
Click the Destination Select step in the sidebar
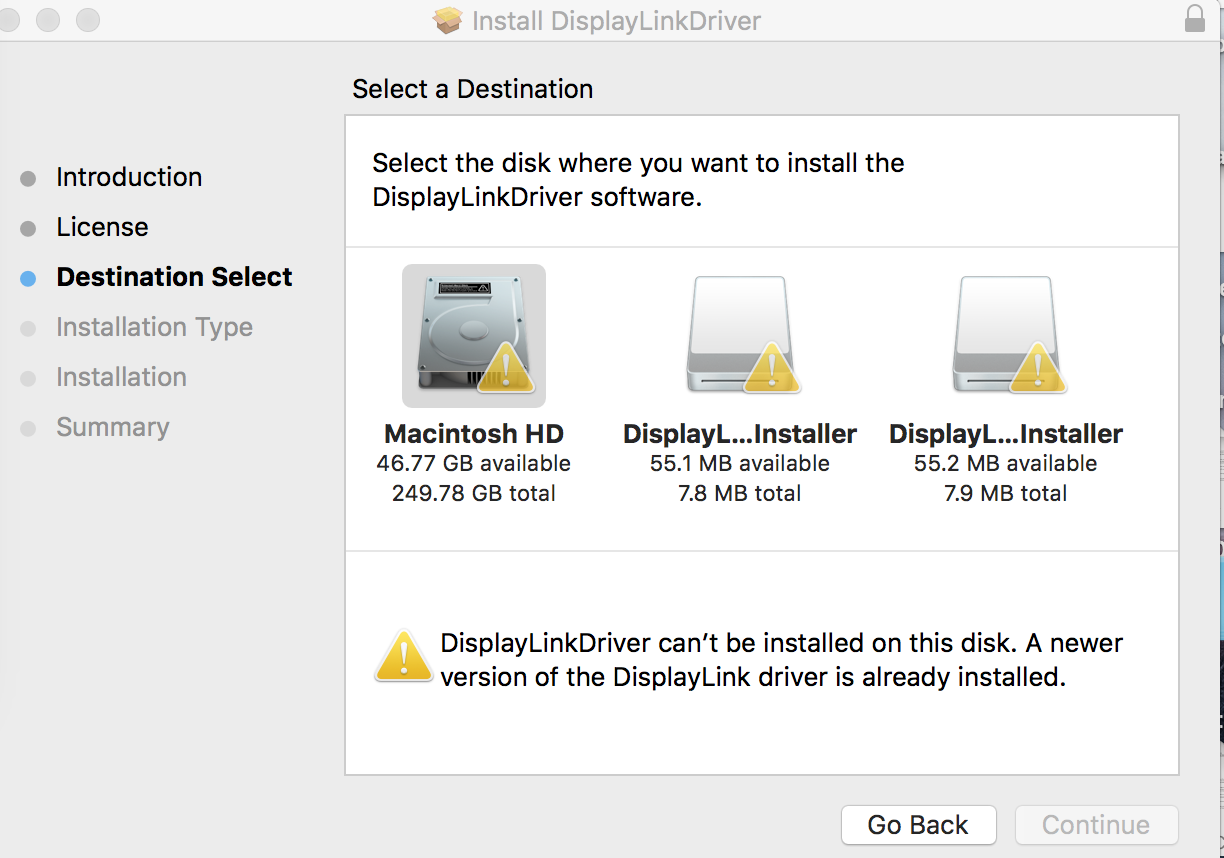(174, 277)
